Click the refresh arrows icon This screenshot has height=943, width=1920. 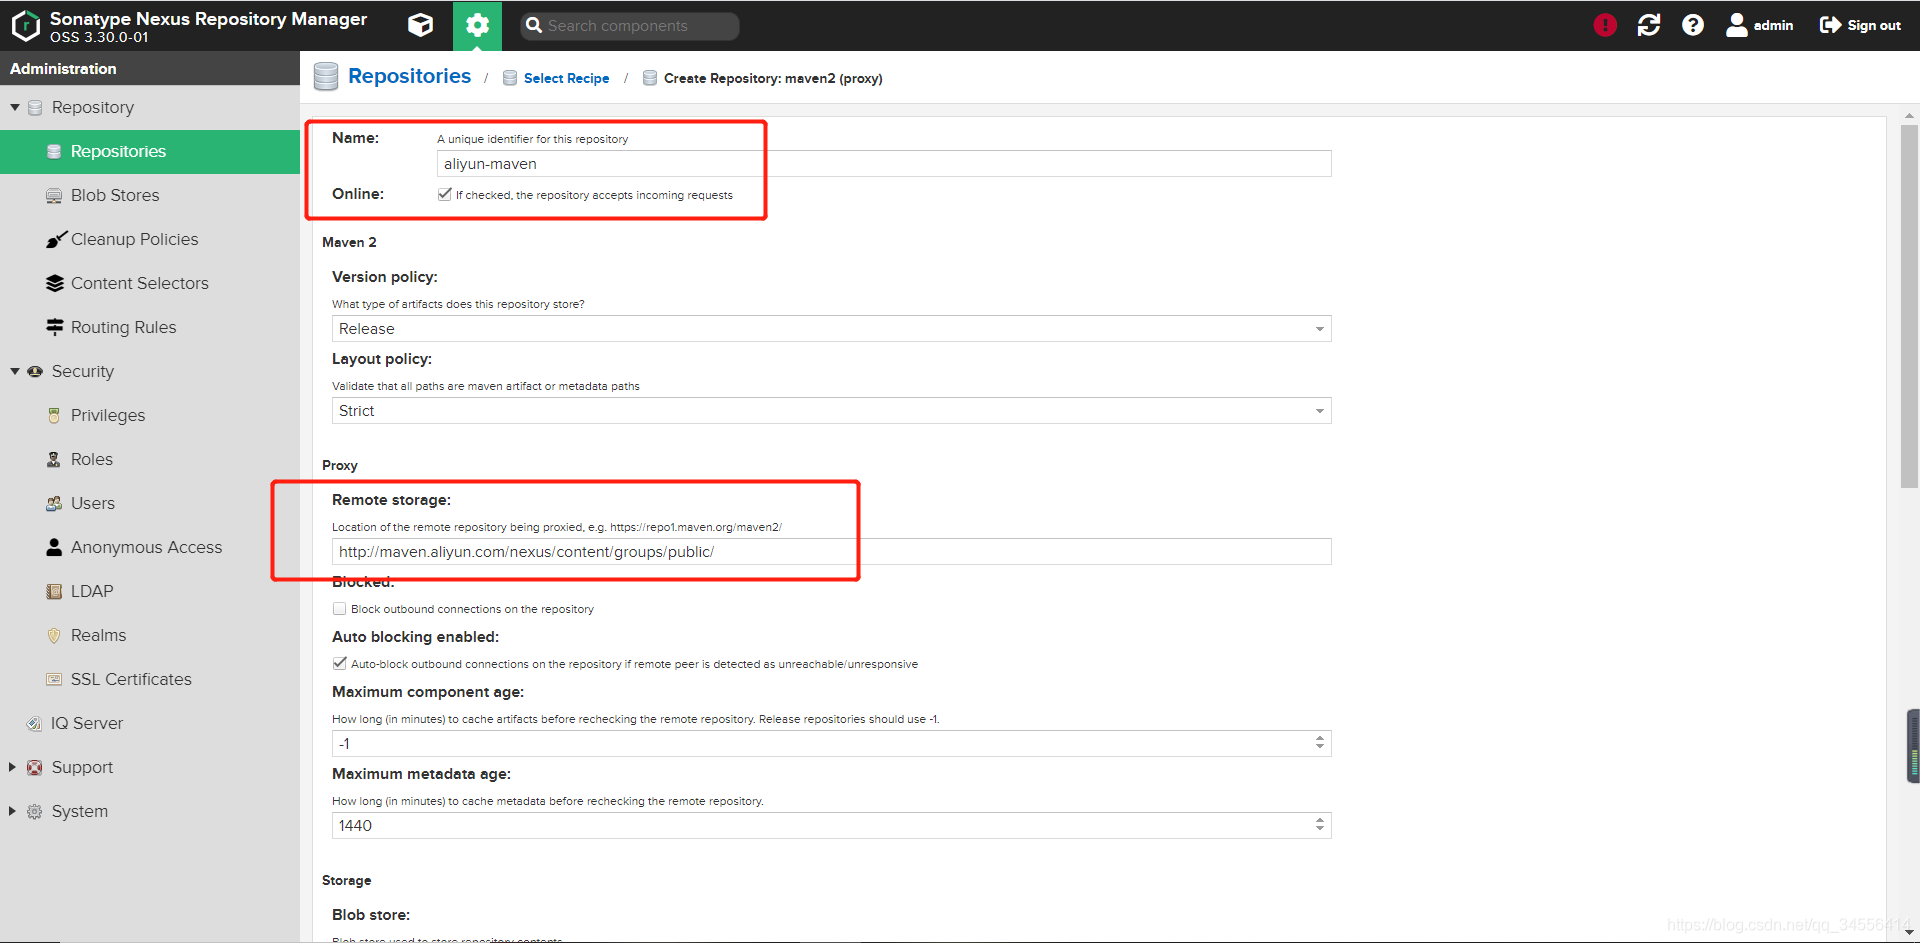tap(1649, 25)
